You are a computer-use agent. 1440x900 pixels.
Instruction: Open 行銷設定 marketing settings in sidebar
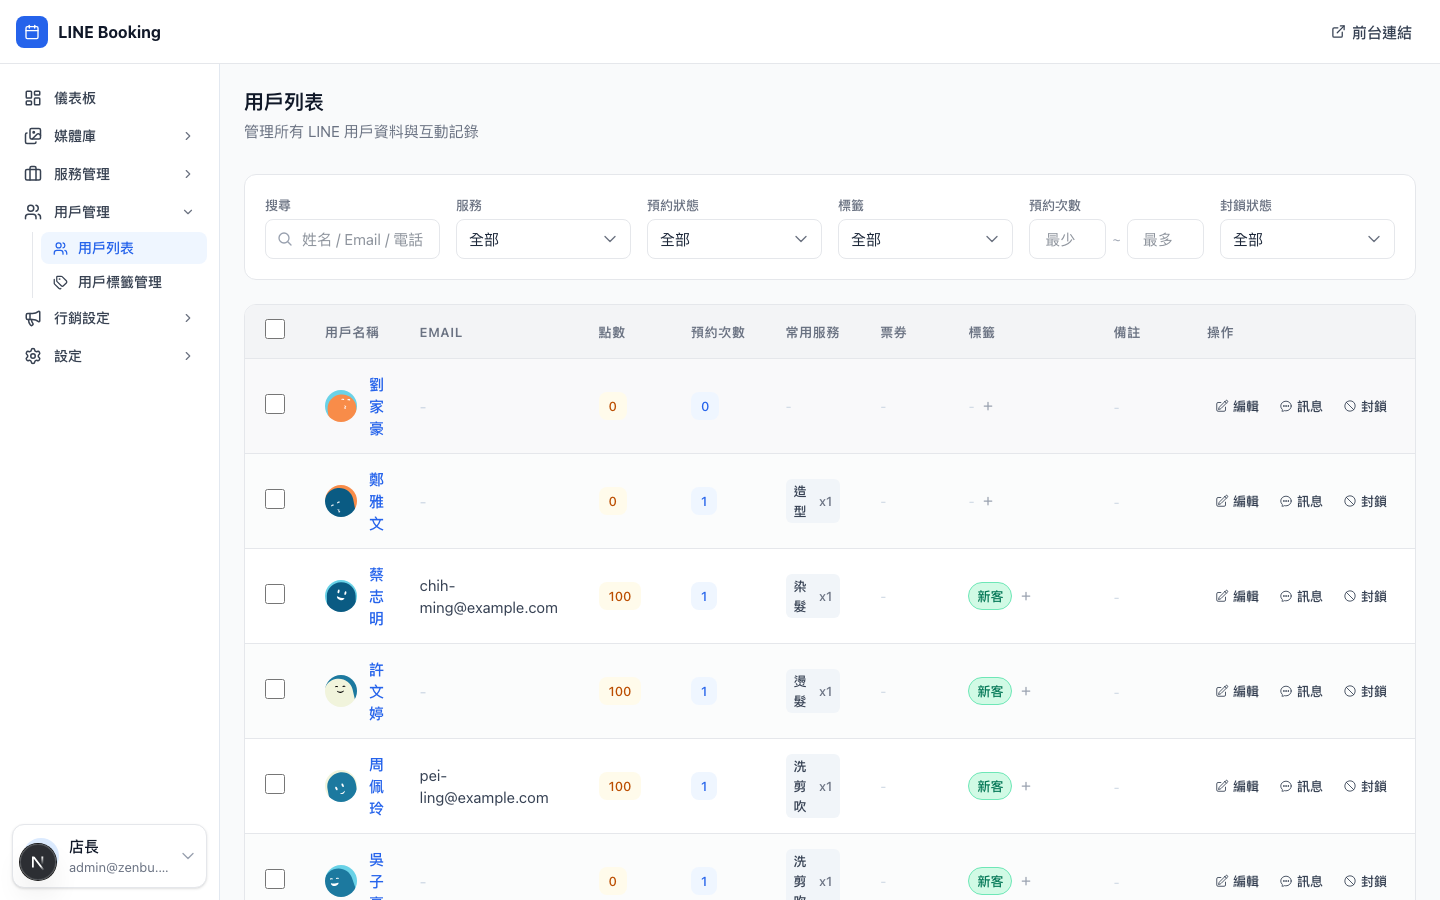pos(80,318)
